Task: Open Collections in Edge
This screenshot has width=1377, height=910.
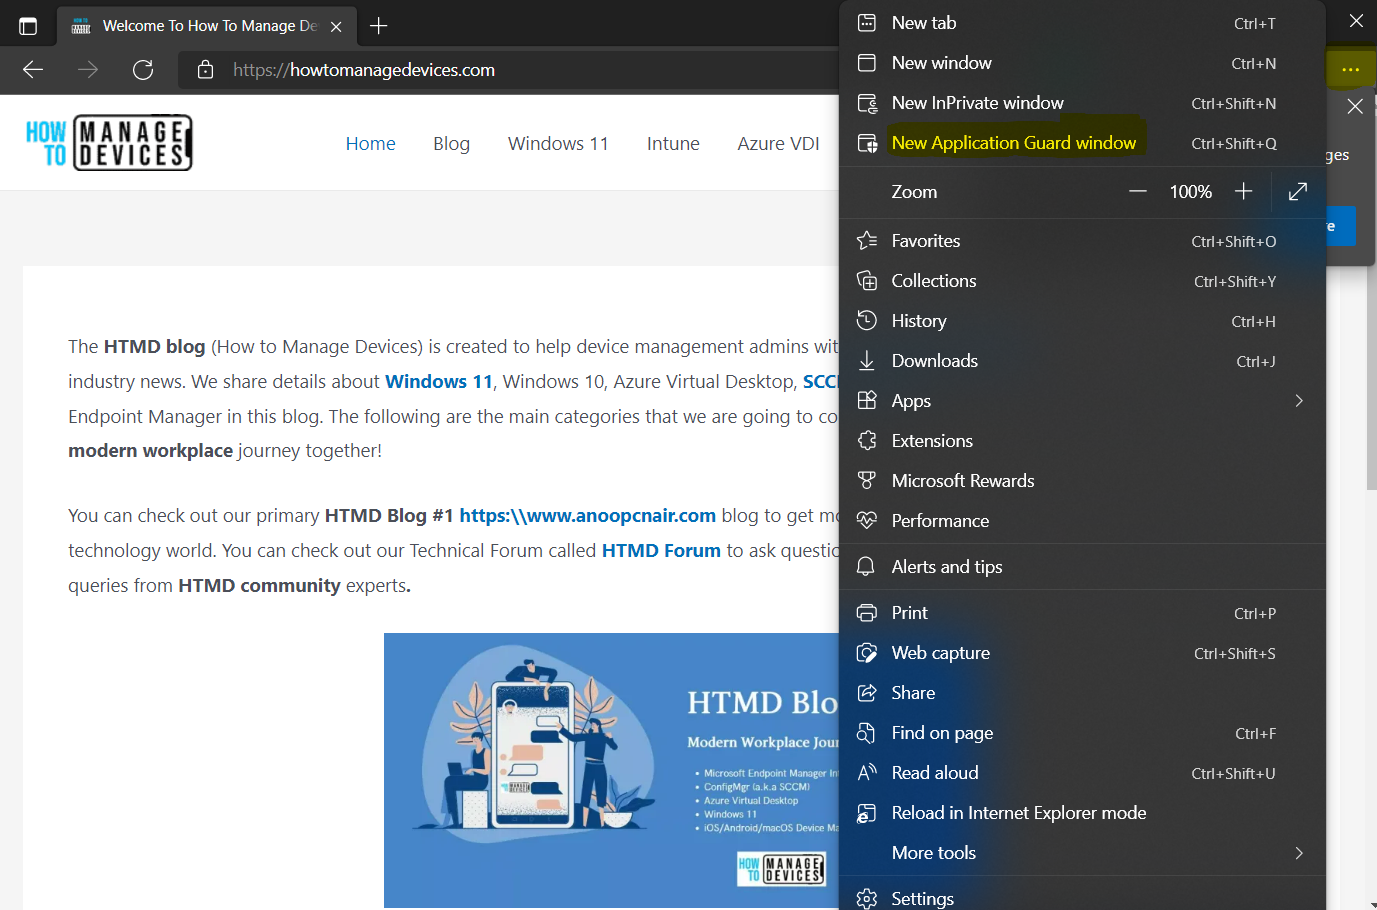Action: [933, 280]
